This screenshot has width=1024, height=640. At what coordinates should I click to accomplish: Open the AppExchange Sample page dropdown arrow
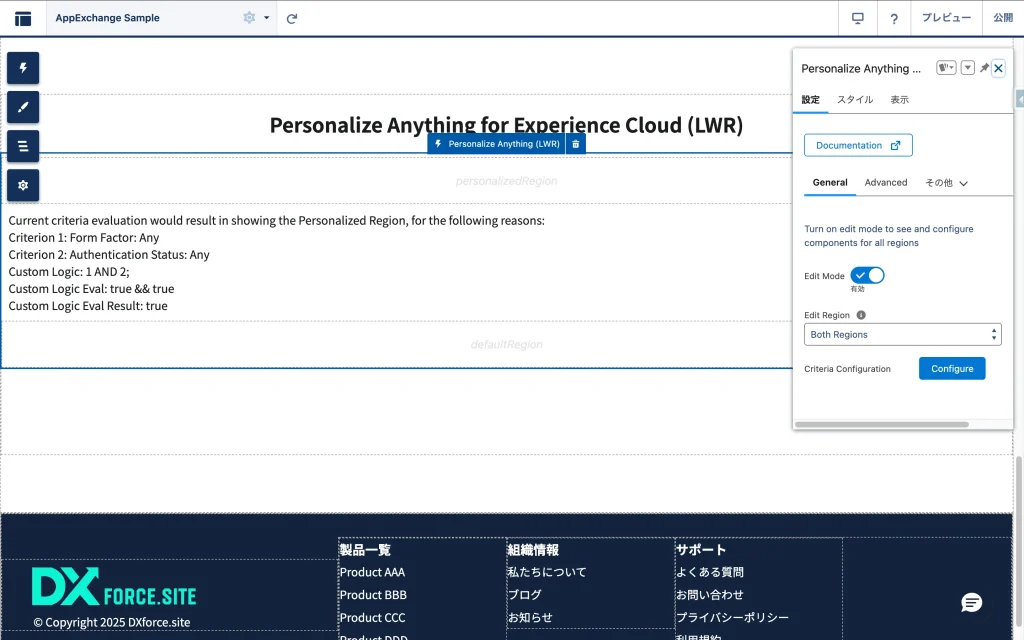point(267,18)
